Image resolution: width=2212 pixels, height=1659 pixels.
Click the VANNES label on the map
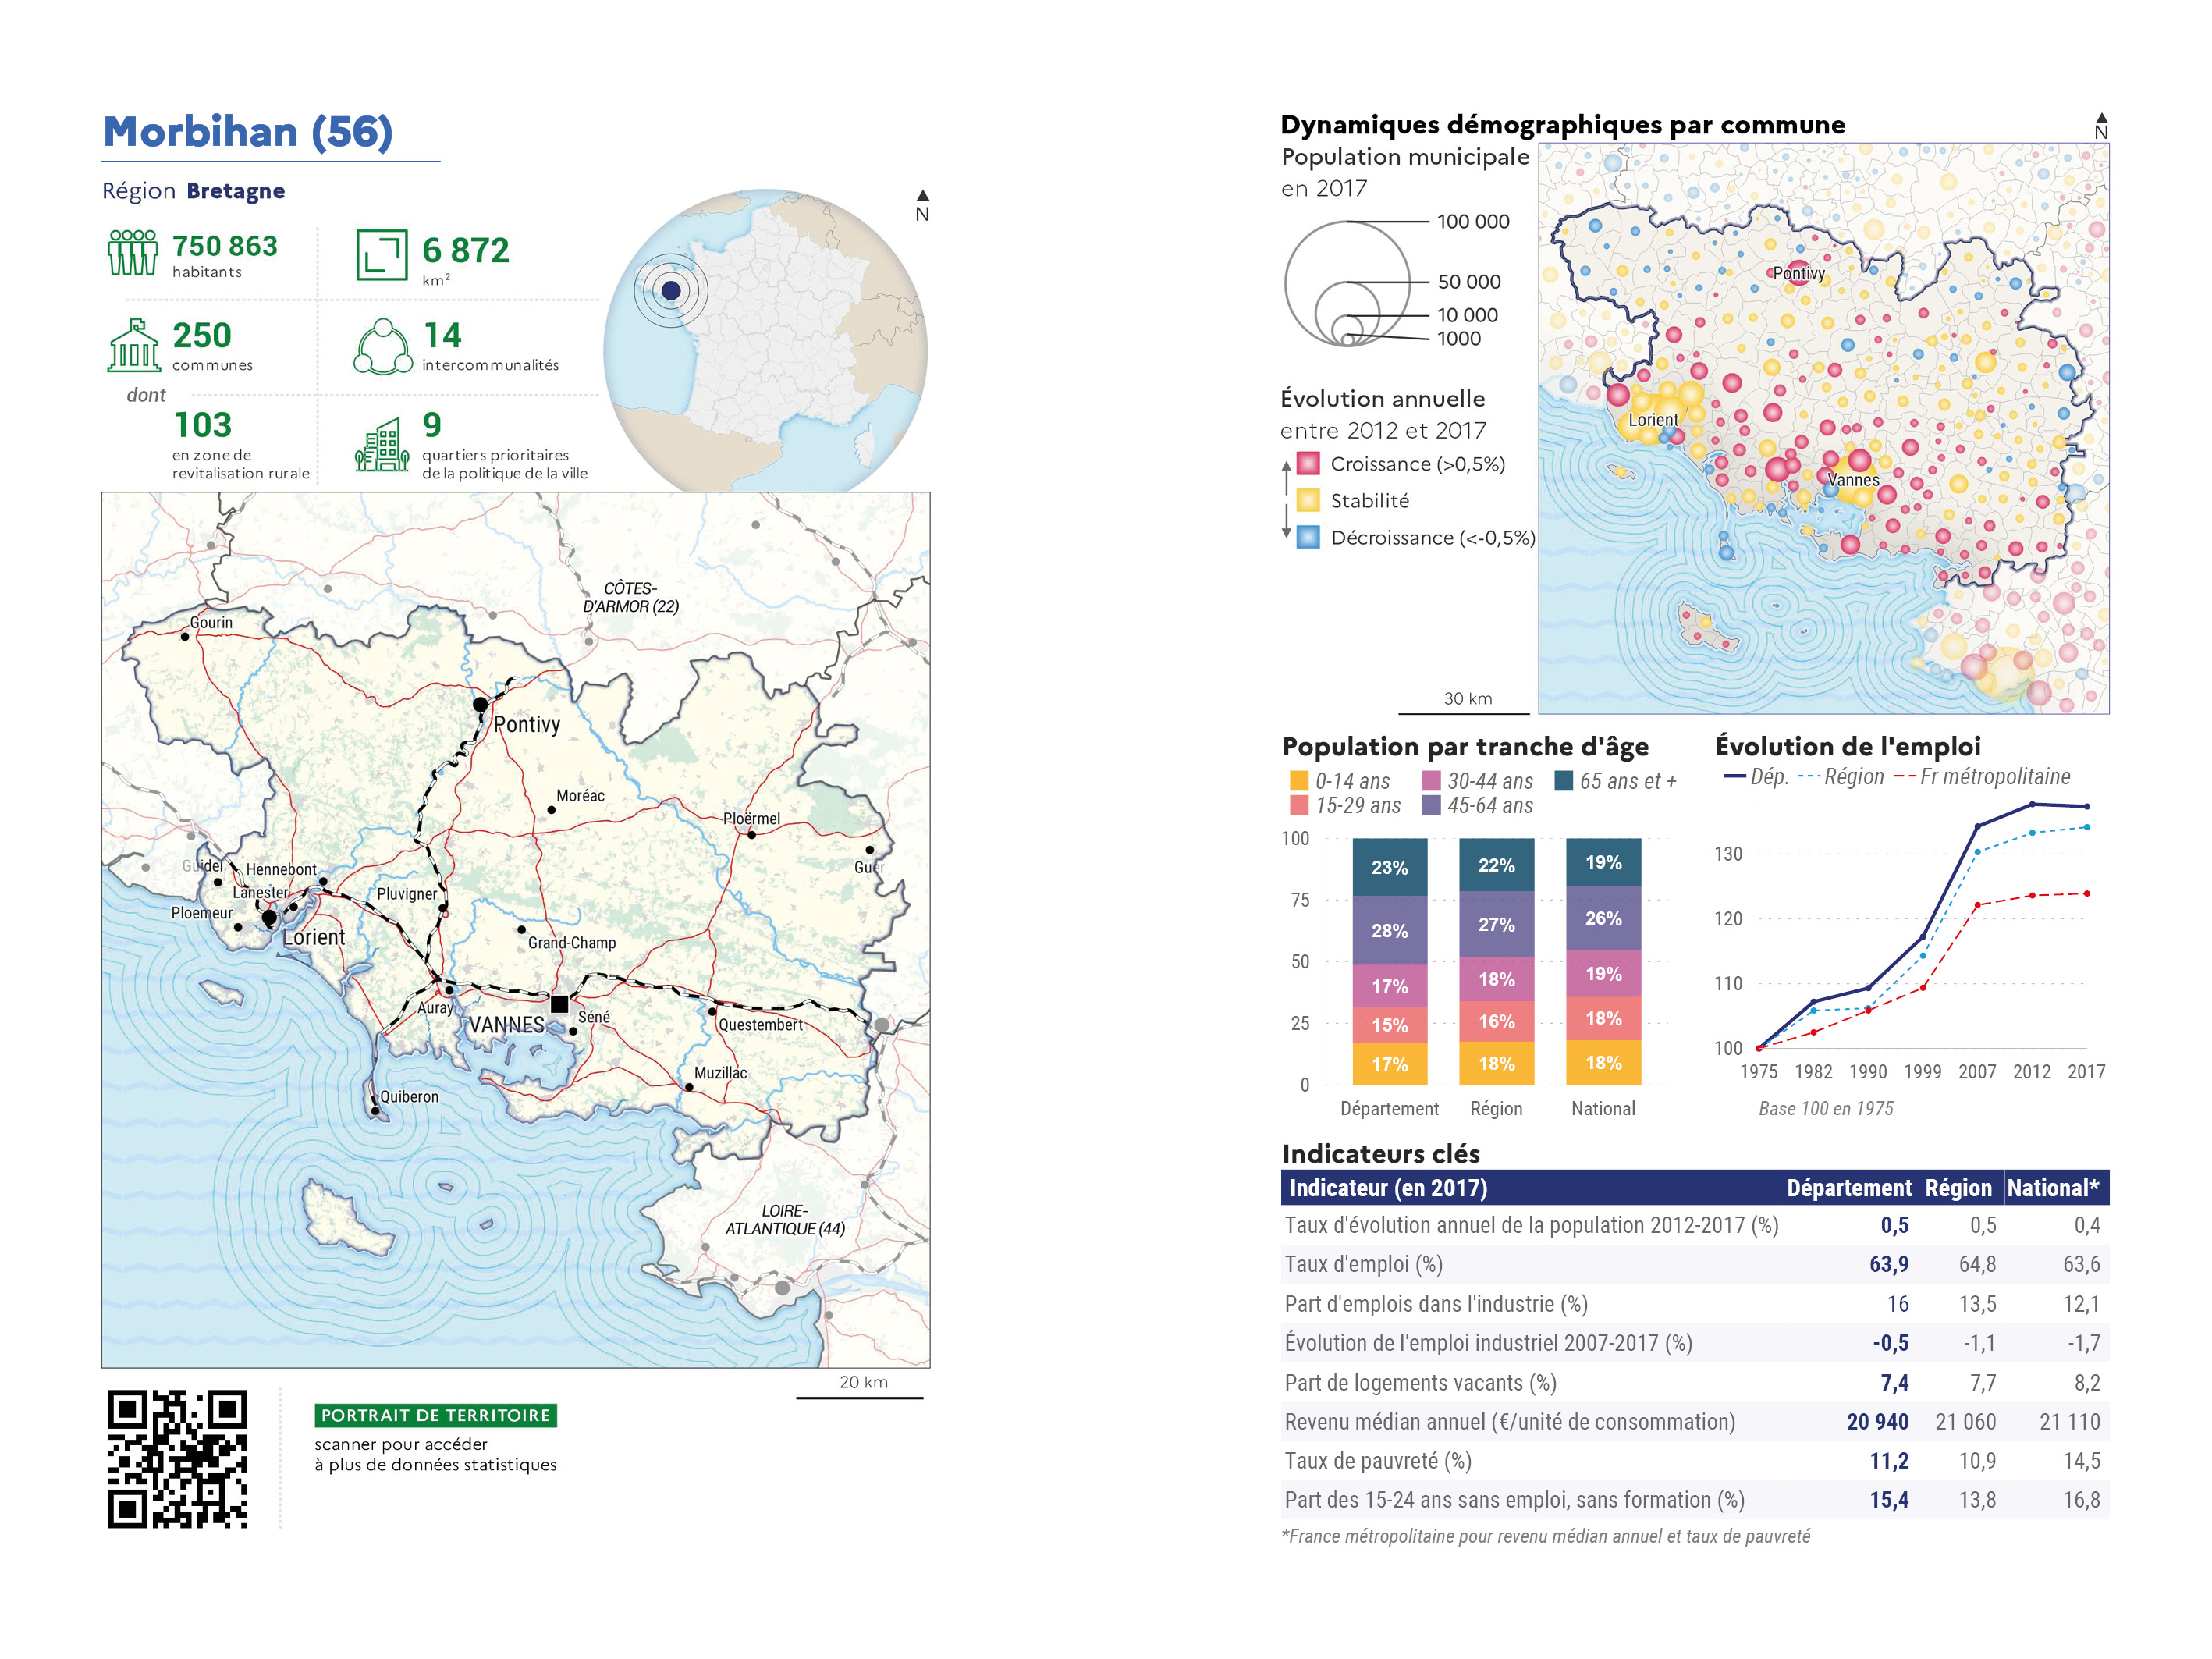tap(507, 1025)
